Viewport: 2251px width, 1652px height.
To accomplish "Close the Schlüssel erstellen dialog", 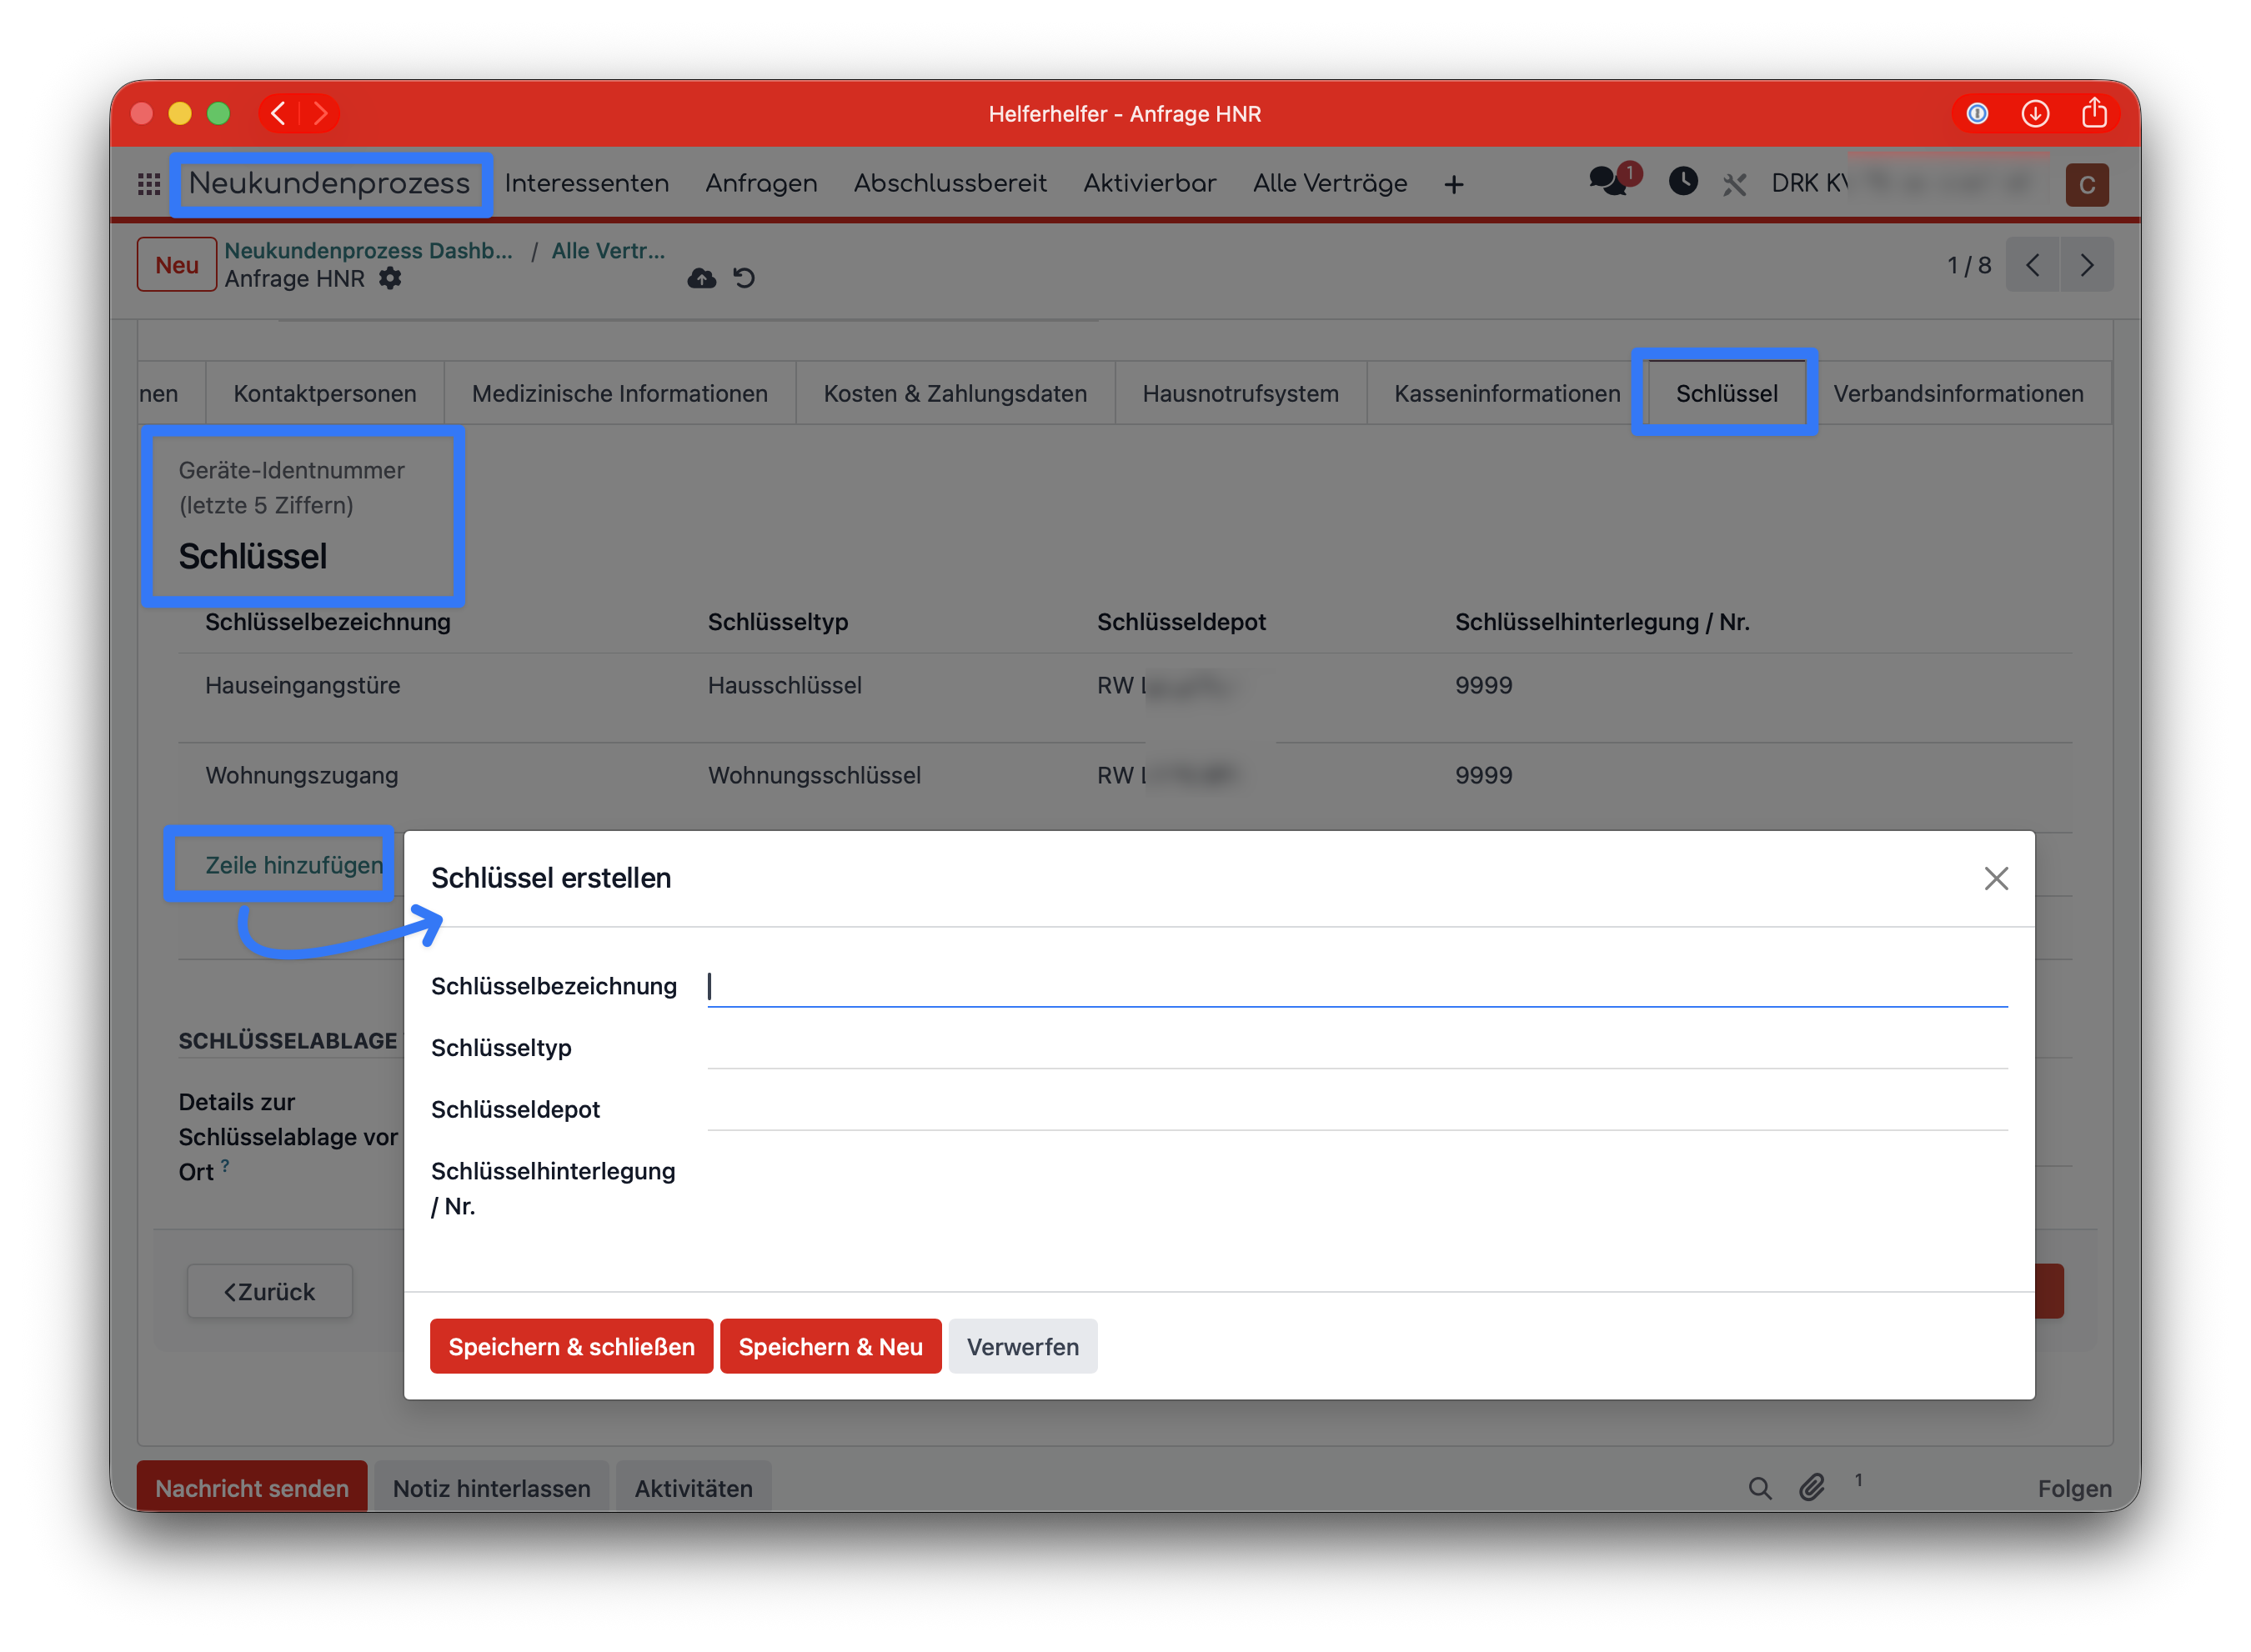I will pos(1996,879).
